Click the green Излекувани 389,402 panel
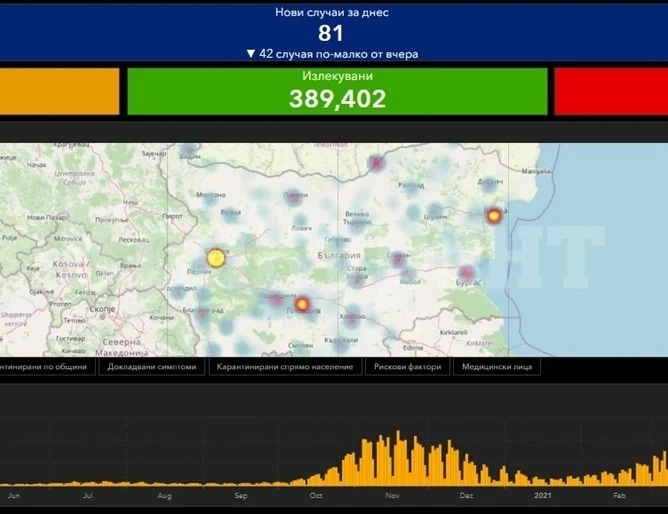 click(x=337, y=91)
